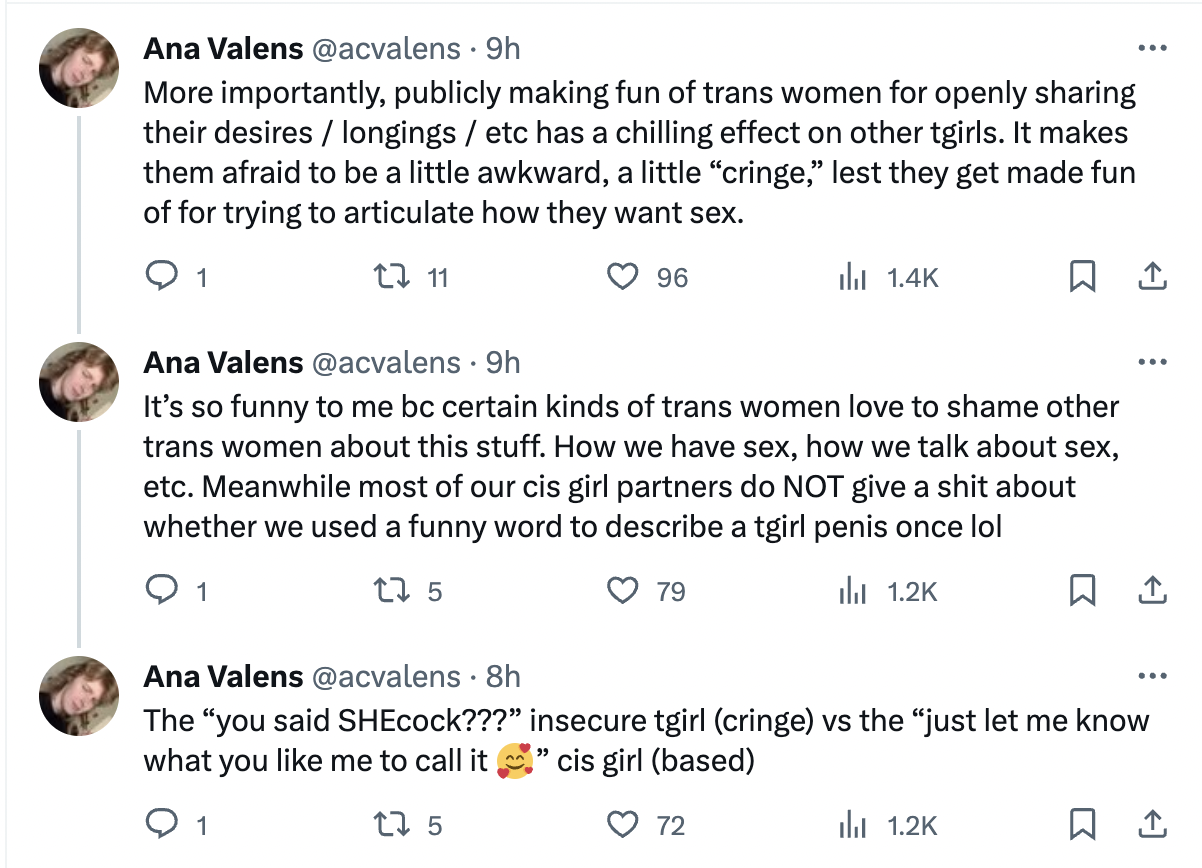Image resolution: width=1202 pixels, height=868 pixels.
Task: Open the 8h timestamp on third tweet
Action: (x=503, y=676)
